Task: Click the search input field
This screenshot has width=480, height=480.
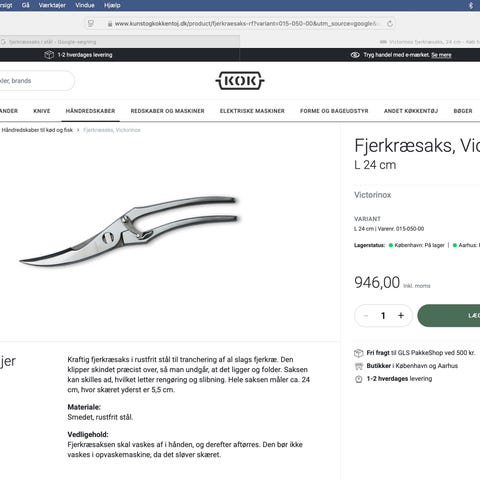Action: point(37,81)
